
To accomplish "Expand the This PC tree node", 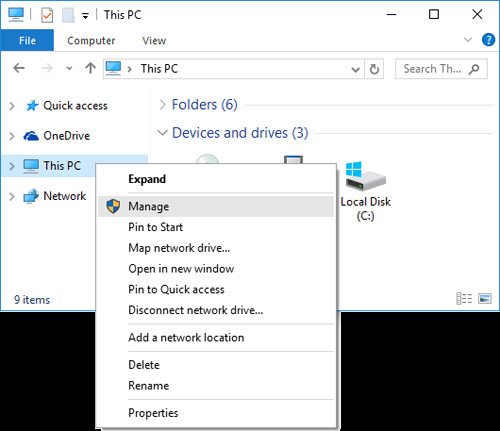I will click(x=12, y=166).
